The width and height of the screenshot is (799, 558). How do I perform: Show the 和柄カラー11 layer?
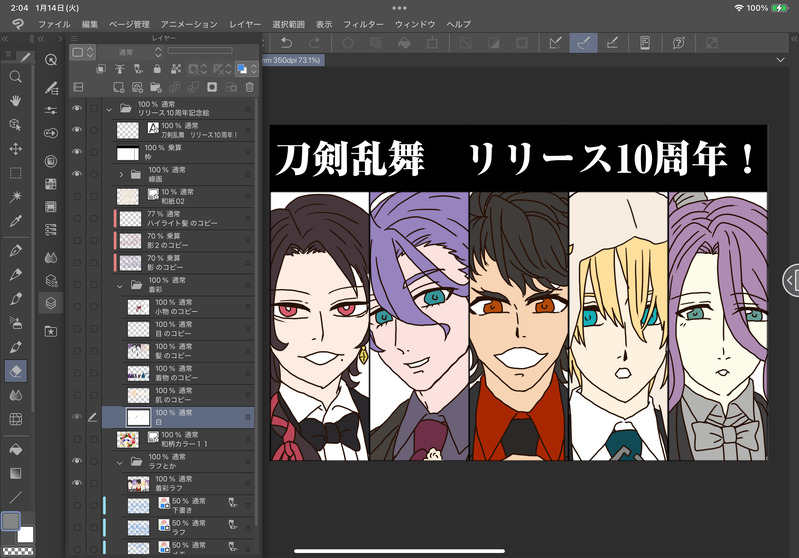[77, 439]
